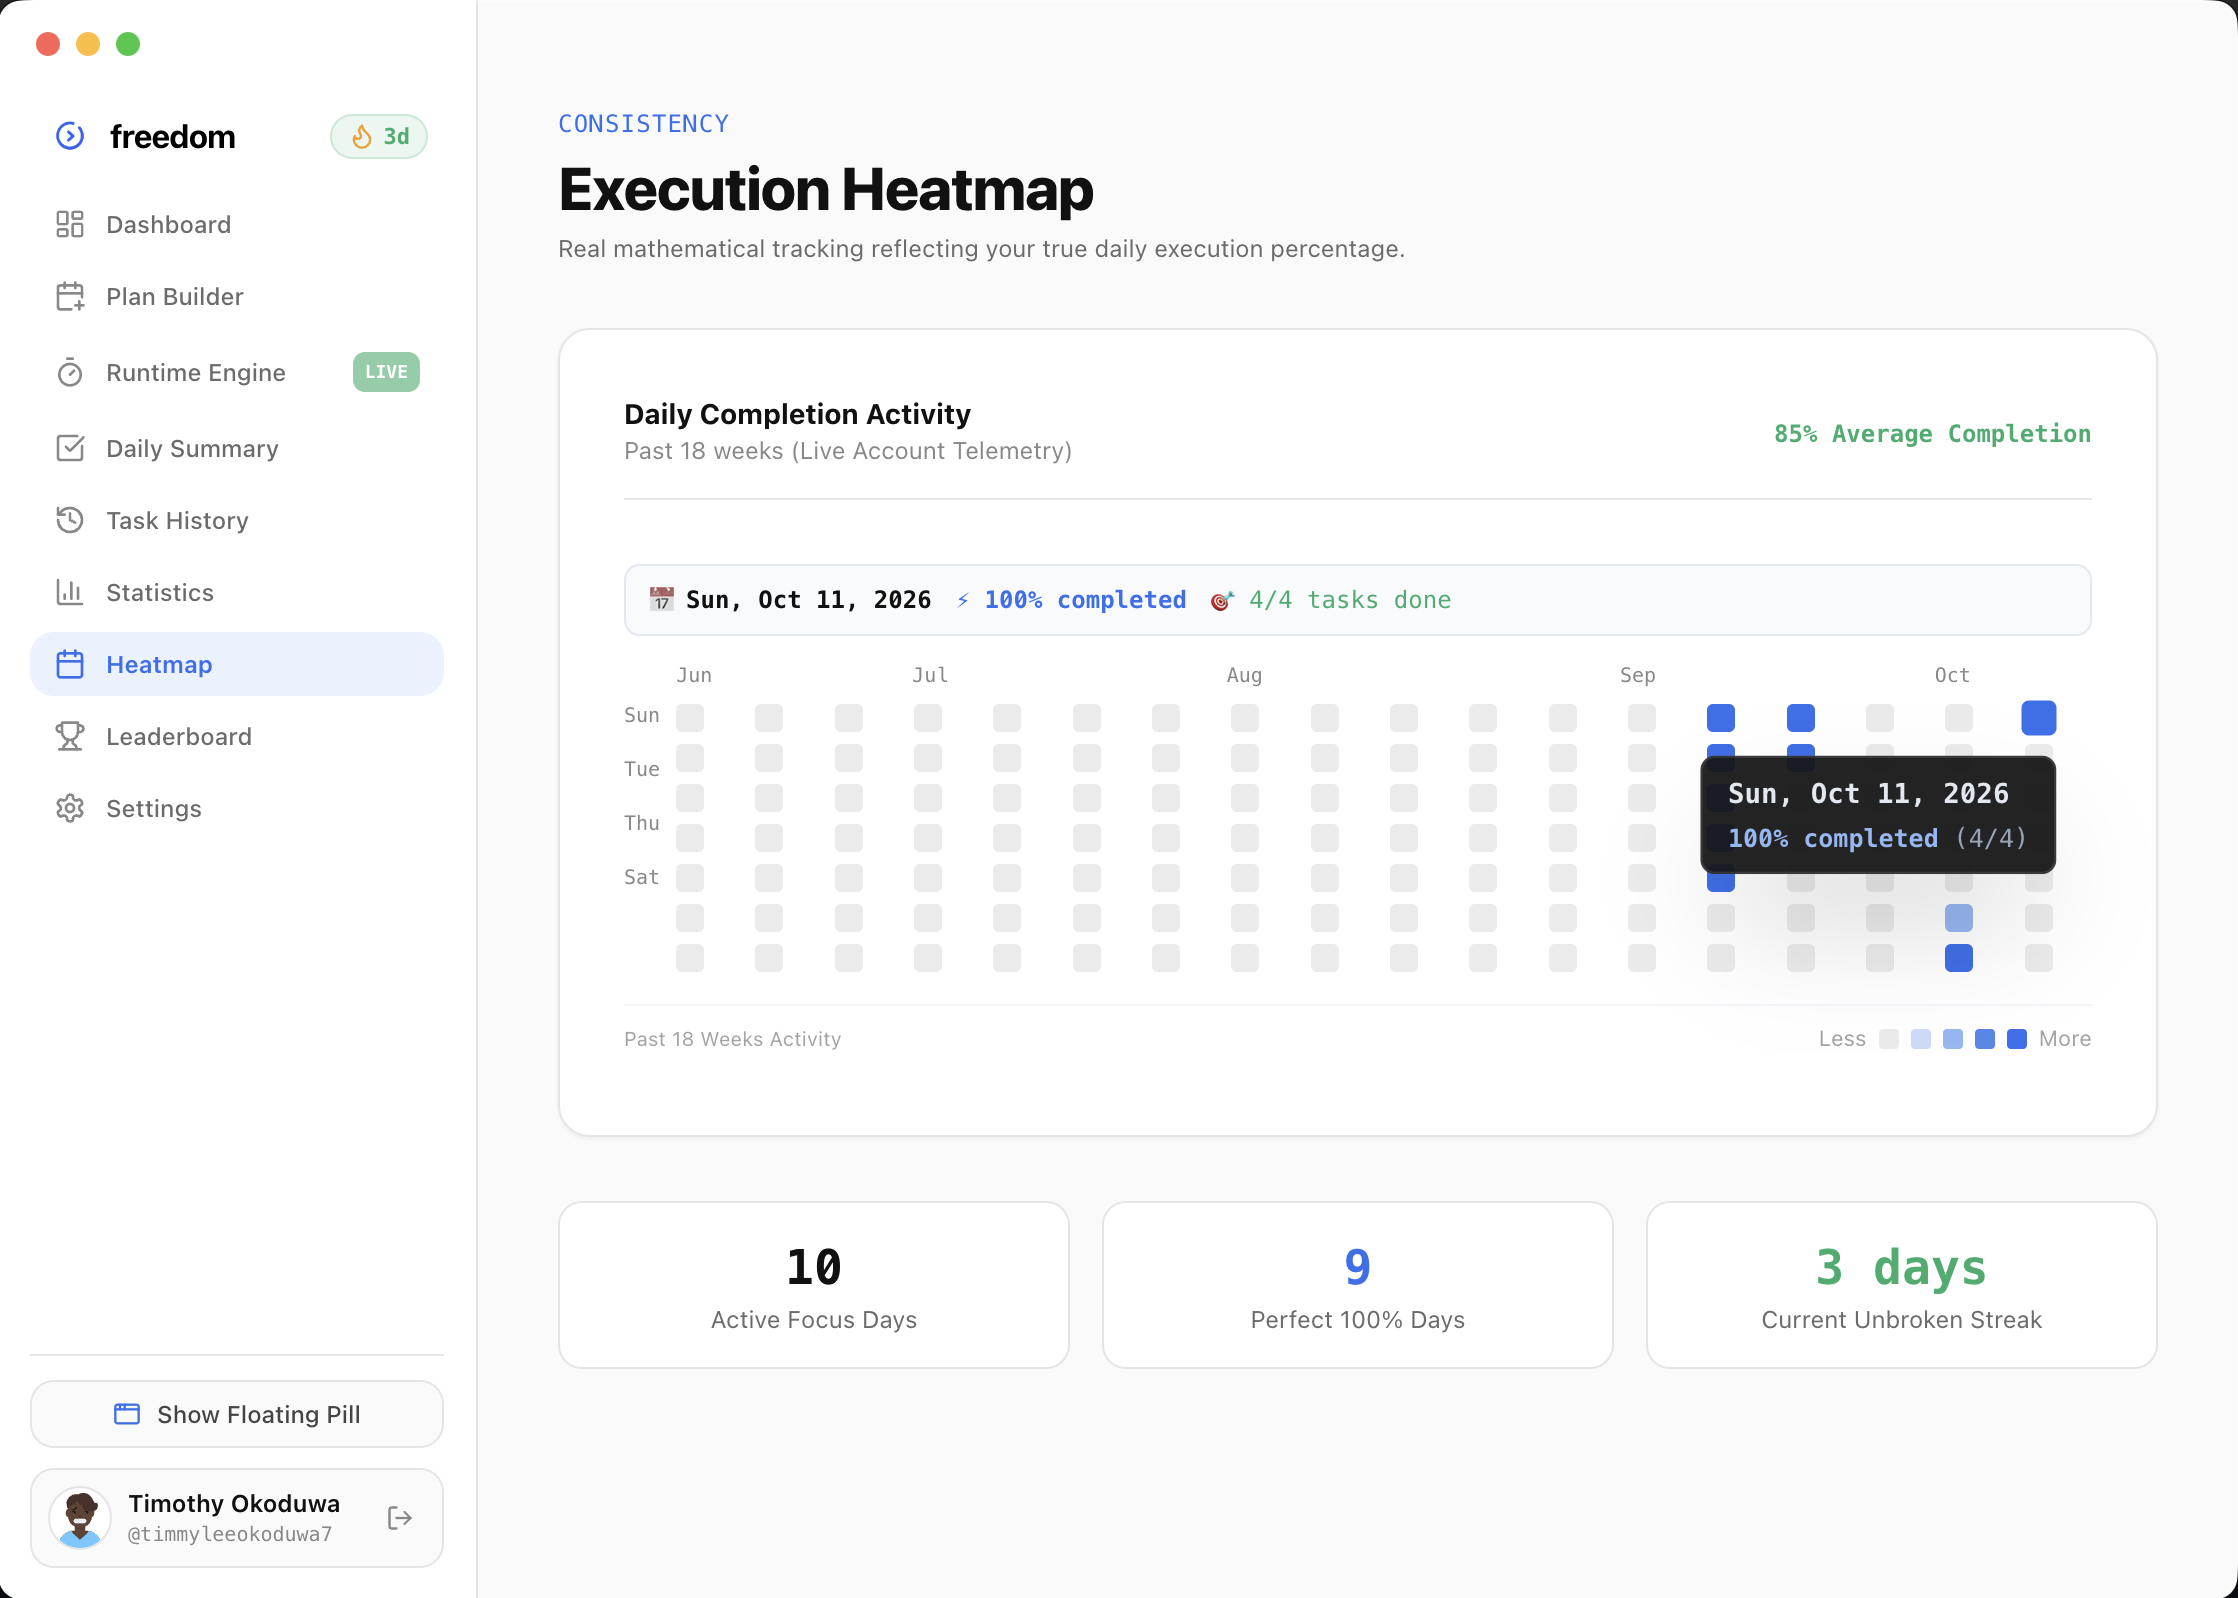Click the calendar emoji in the date info bar
Viewport: 2238px width, 1598px height.
tap(662, 599)
